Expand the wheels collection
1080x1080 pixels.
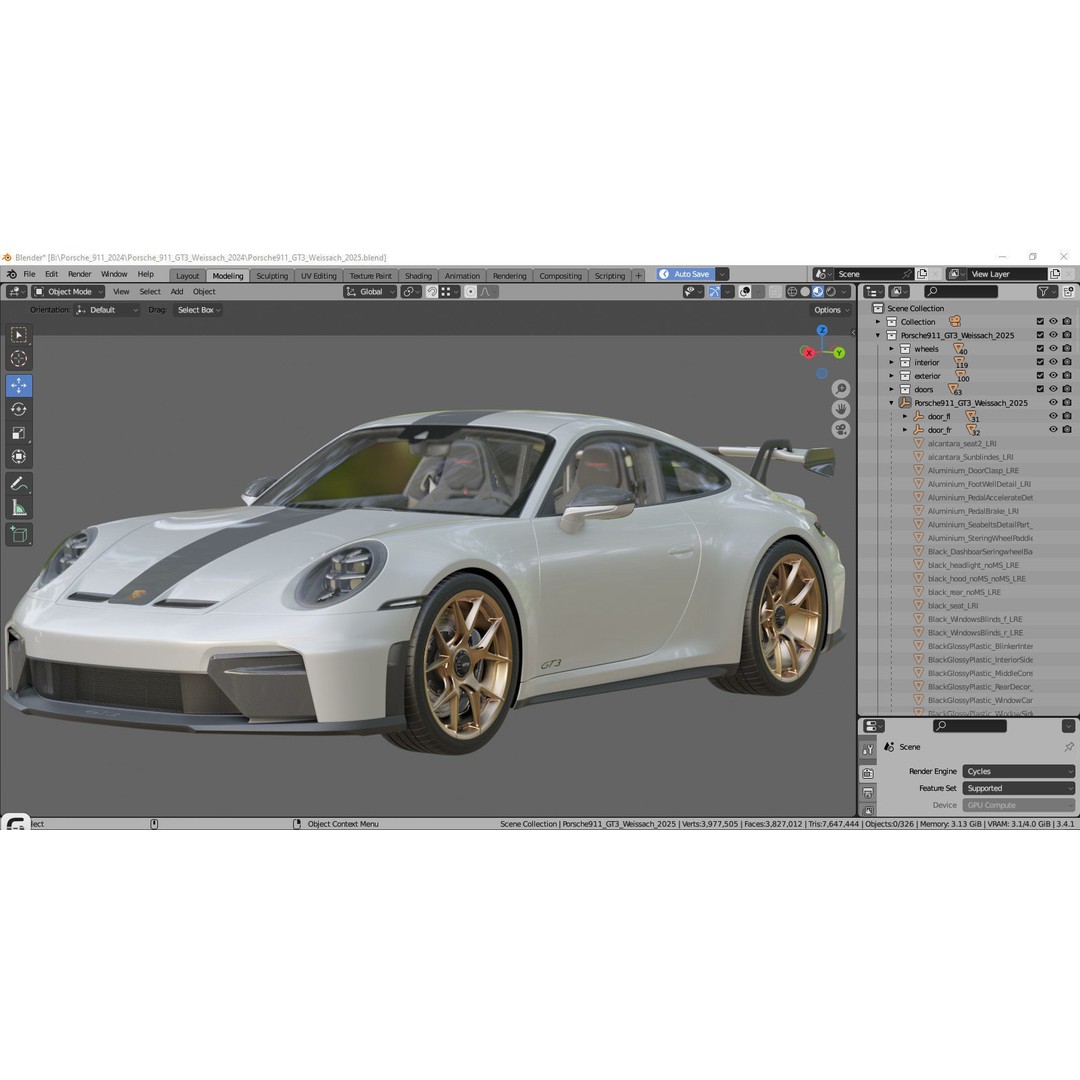(x=891, y=349)
